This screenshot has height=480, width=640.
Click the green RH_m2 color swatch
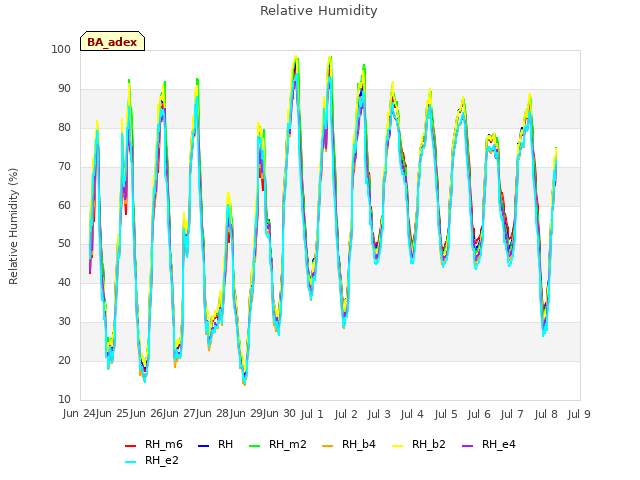coord(254,446)
